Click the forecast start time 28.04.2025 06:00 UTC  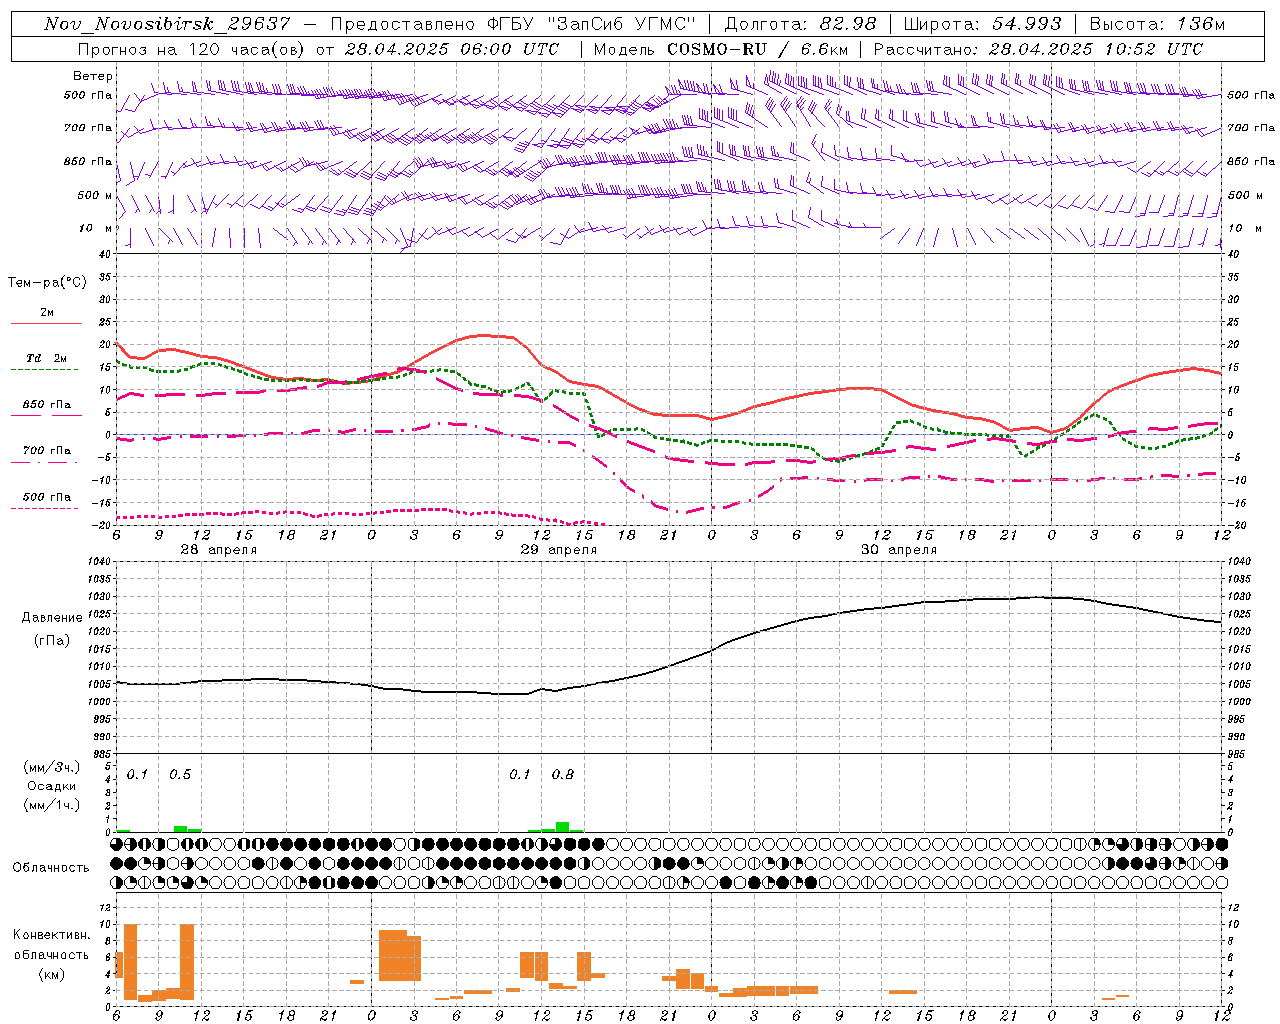coord(452,49)
